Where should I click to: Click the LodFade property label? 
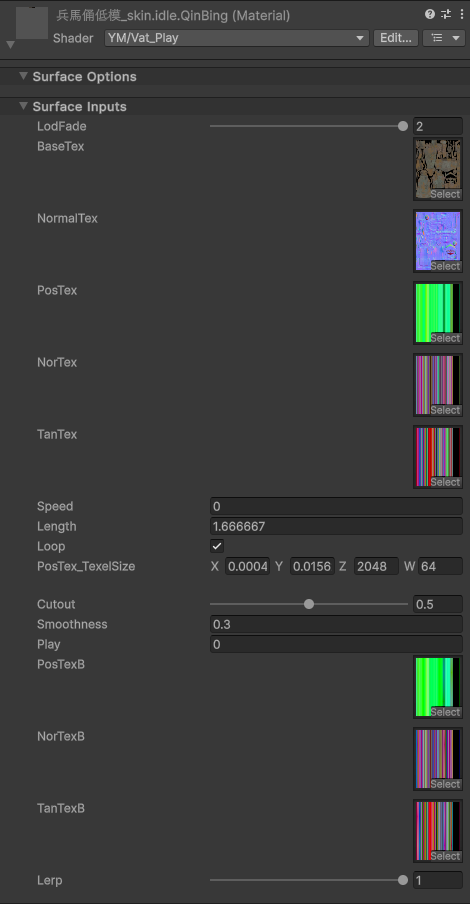62,126
